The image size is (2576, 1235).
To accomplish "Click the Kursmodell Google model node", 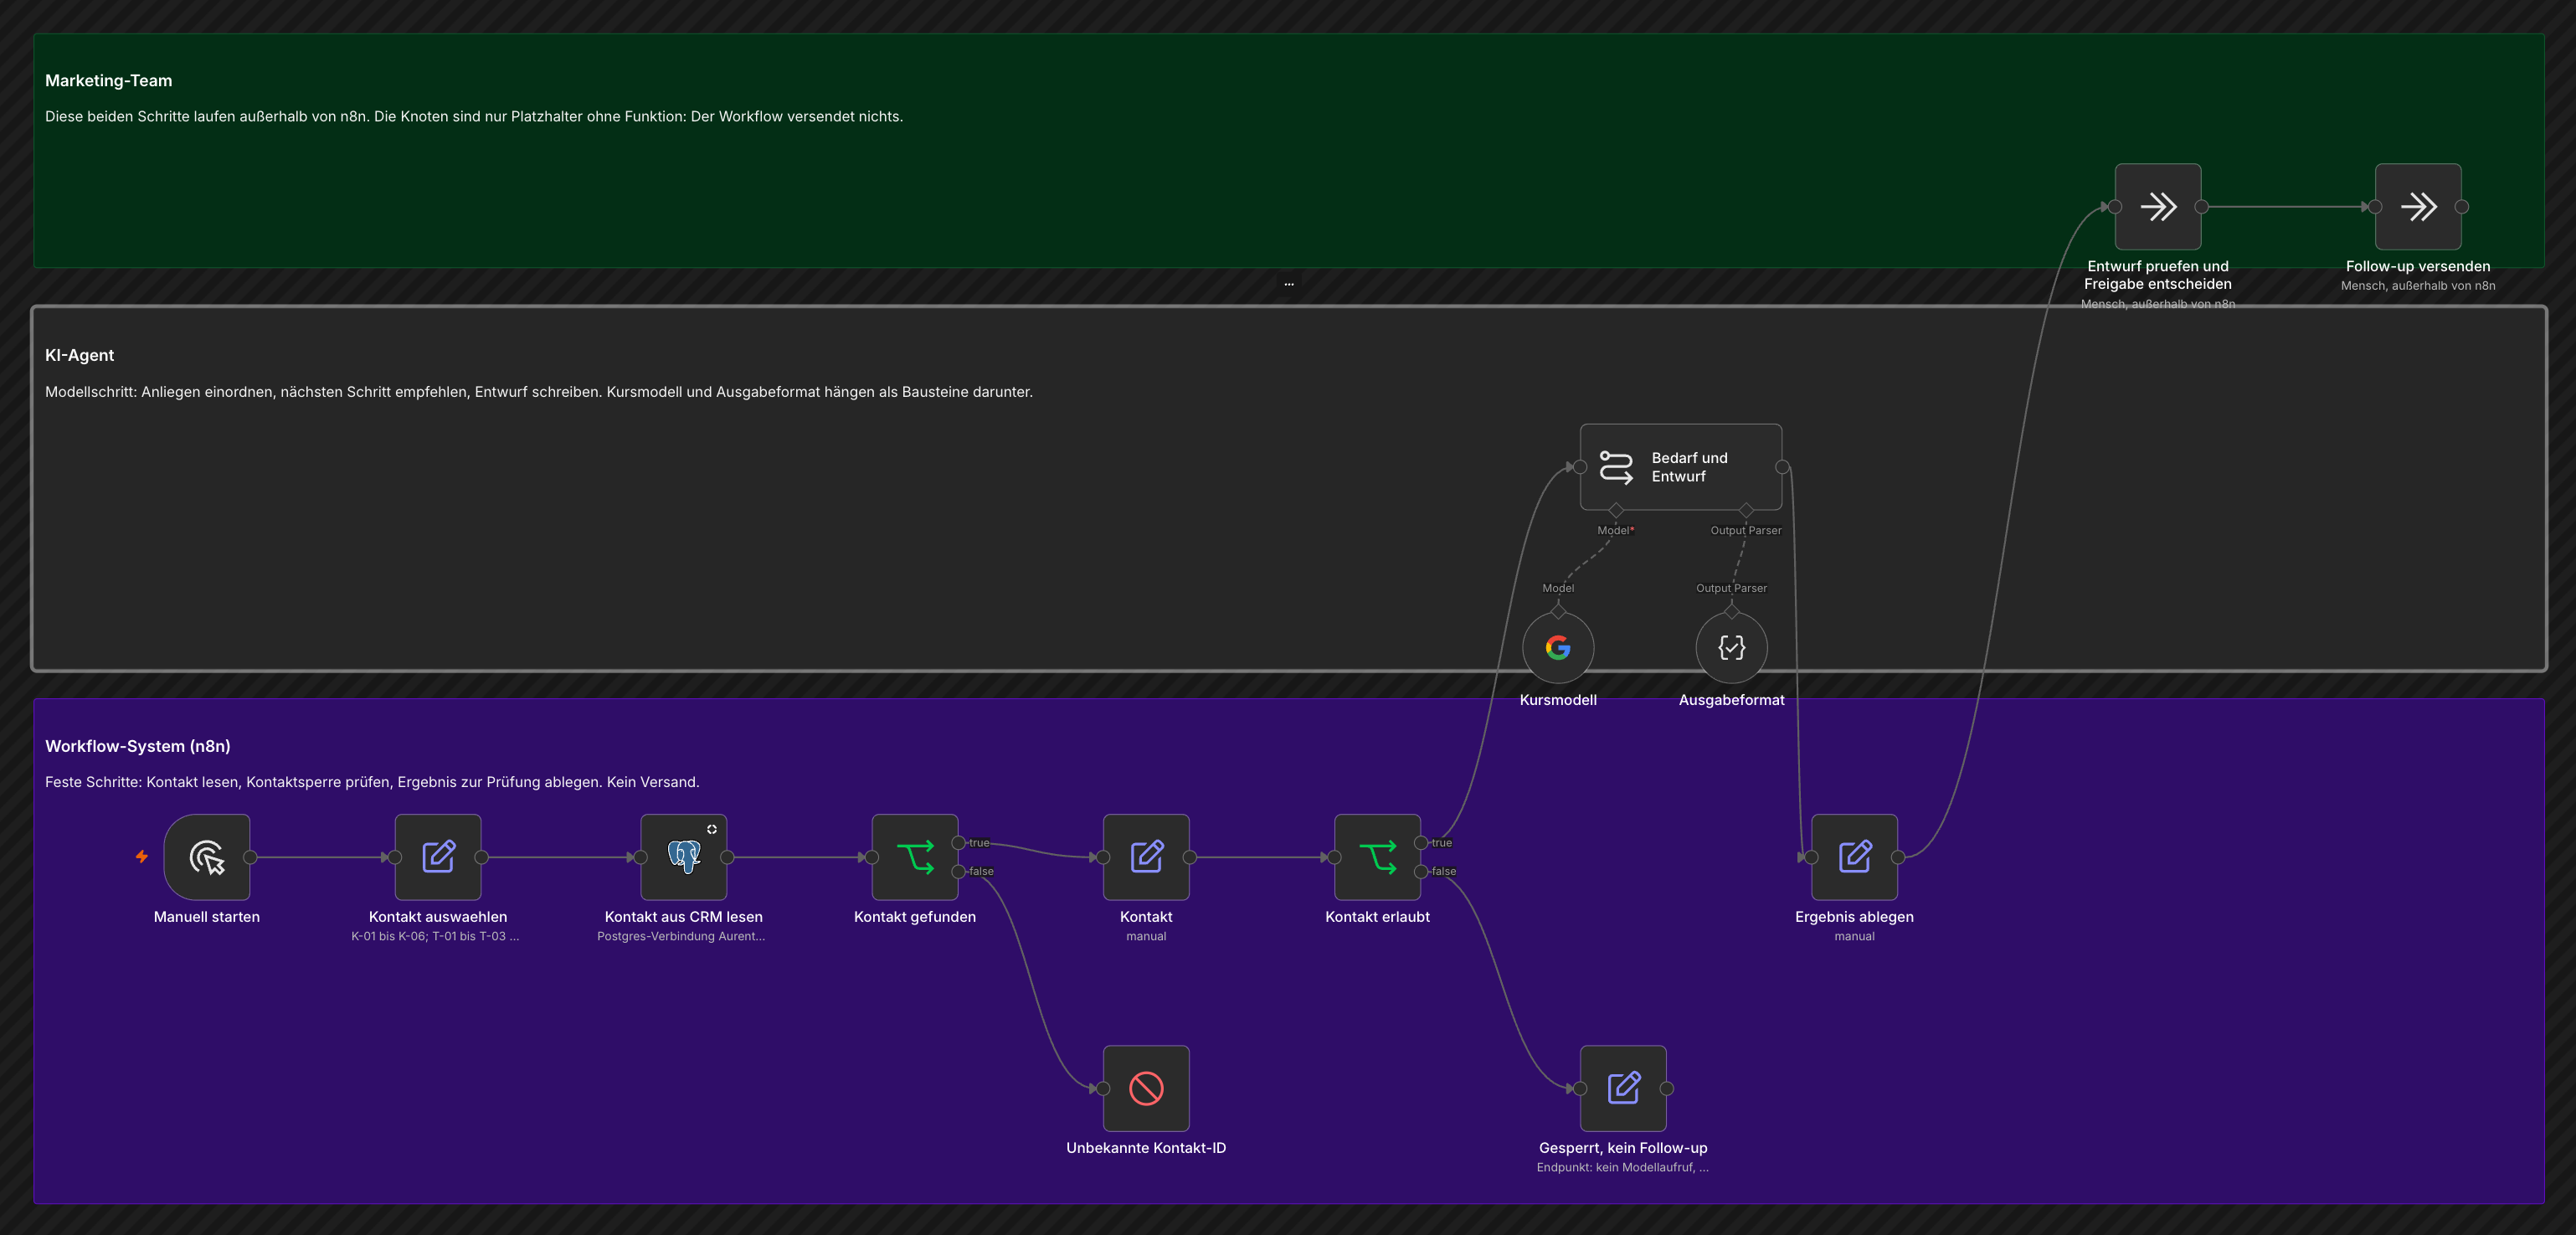I will [1558, 648].
